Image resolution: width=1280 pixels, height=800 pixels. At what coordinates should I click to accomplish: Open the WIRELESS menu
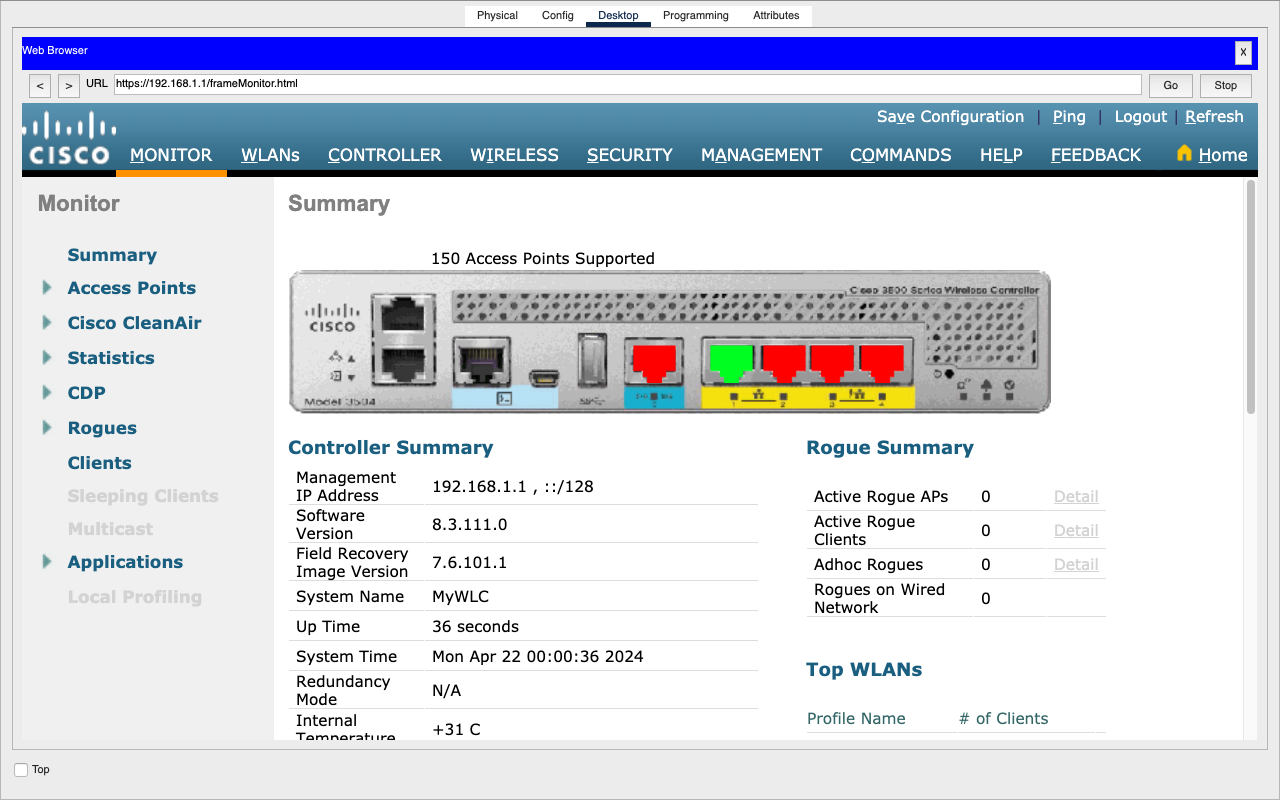[514, 155]
